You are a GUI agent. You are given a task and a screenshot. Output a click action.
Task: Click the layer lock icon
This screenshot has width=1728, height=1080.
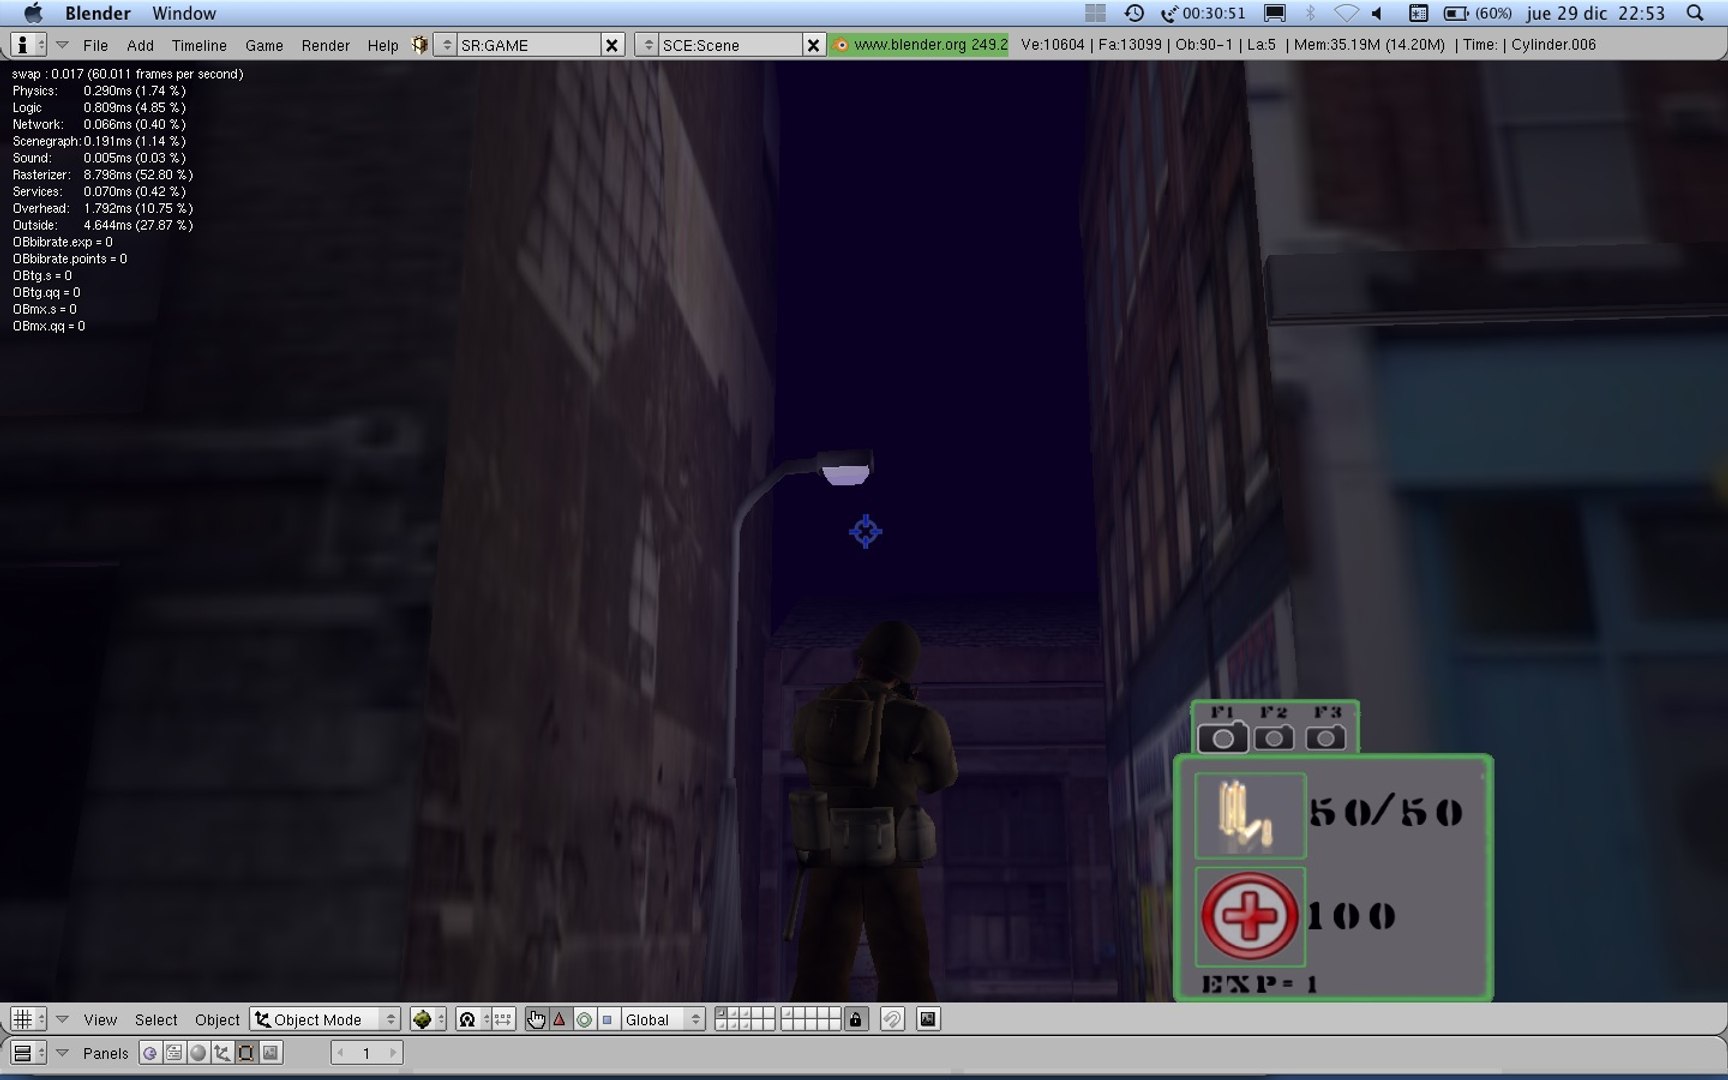coord(855,1019)
